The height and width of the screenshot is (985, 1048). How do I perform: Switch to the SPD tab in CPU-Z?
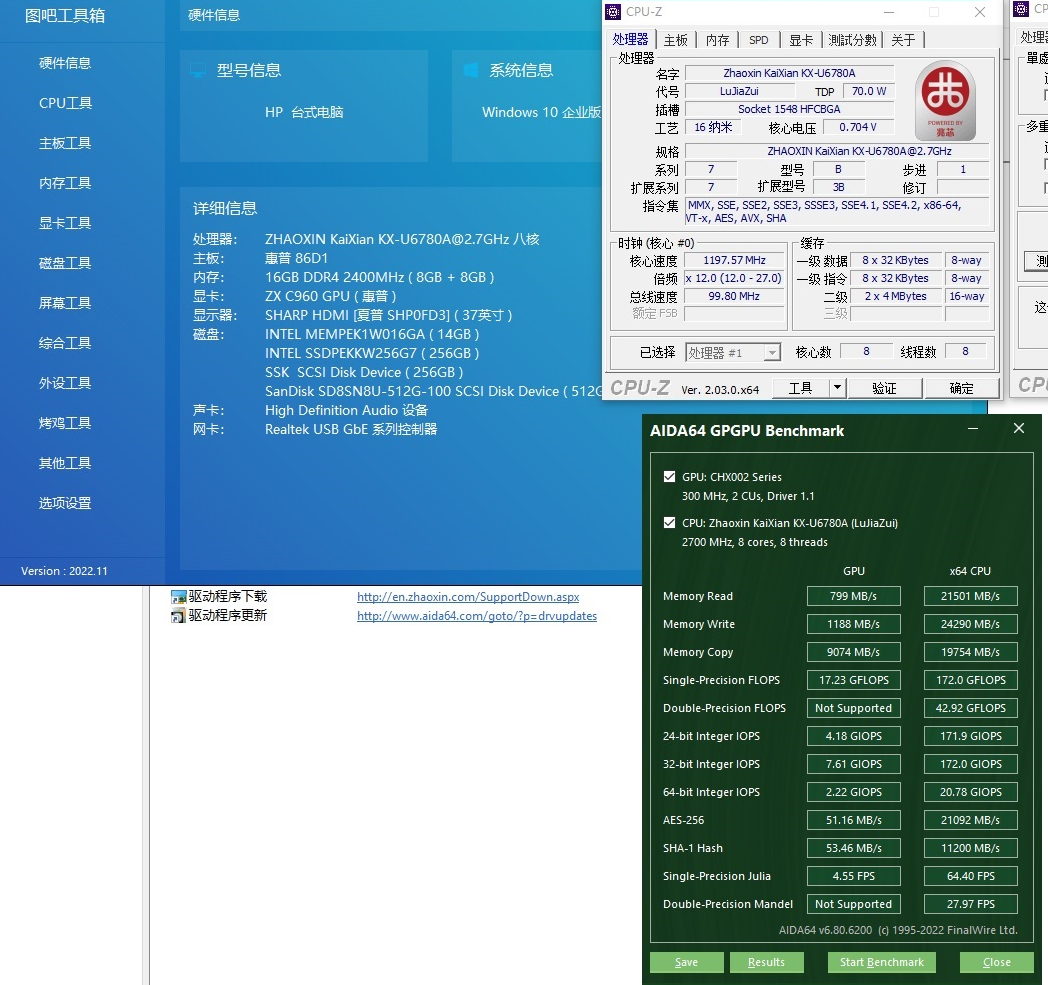(x=759, y=40)
